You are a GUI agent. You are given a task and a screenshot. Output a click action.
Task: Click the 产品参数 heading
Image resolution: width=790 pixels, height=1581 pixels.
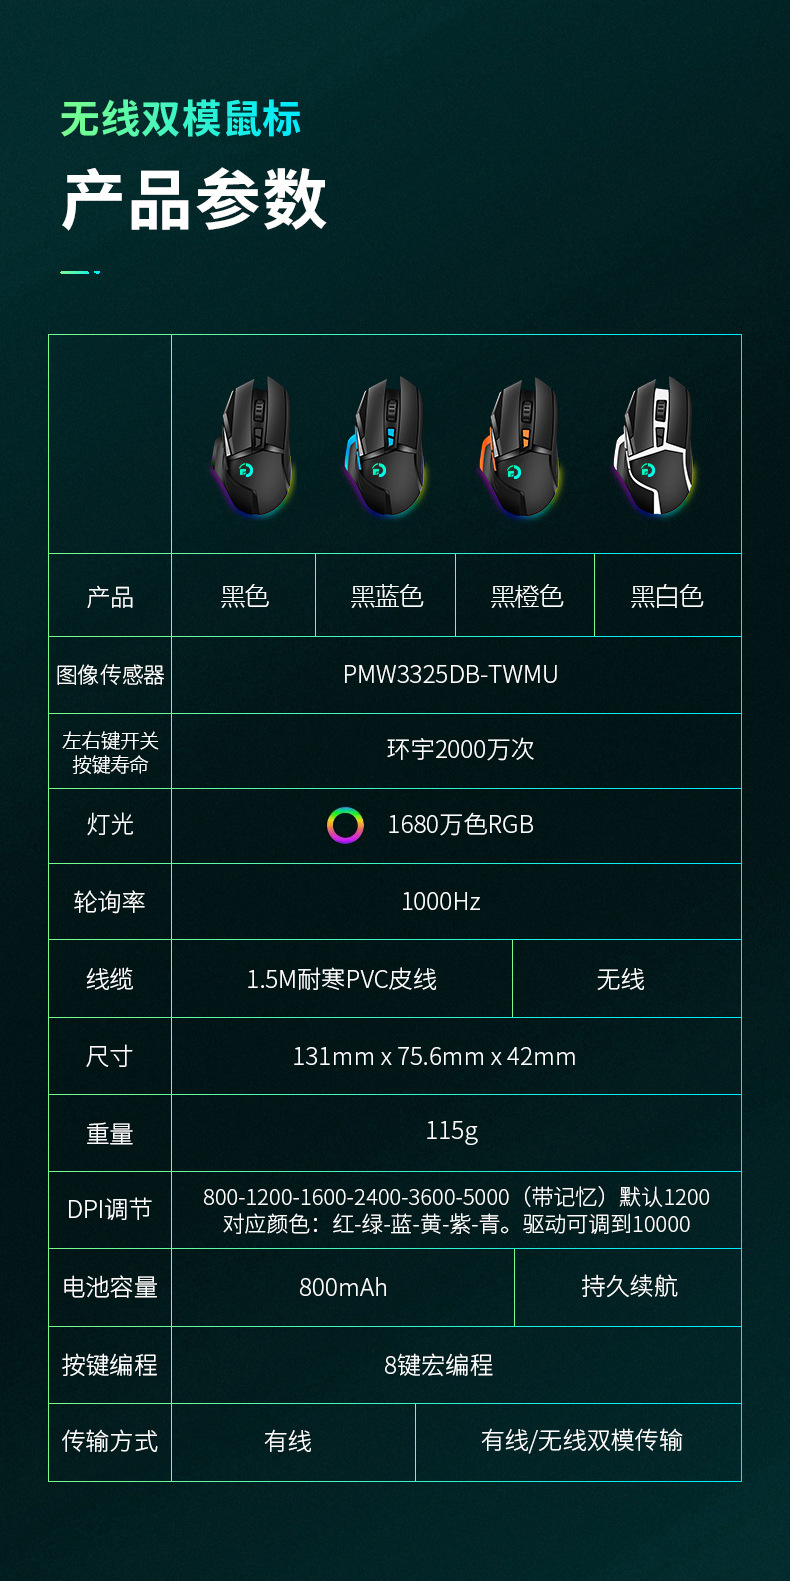(195, 200)
